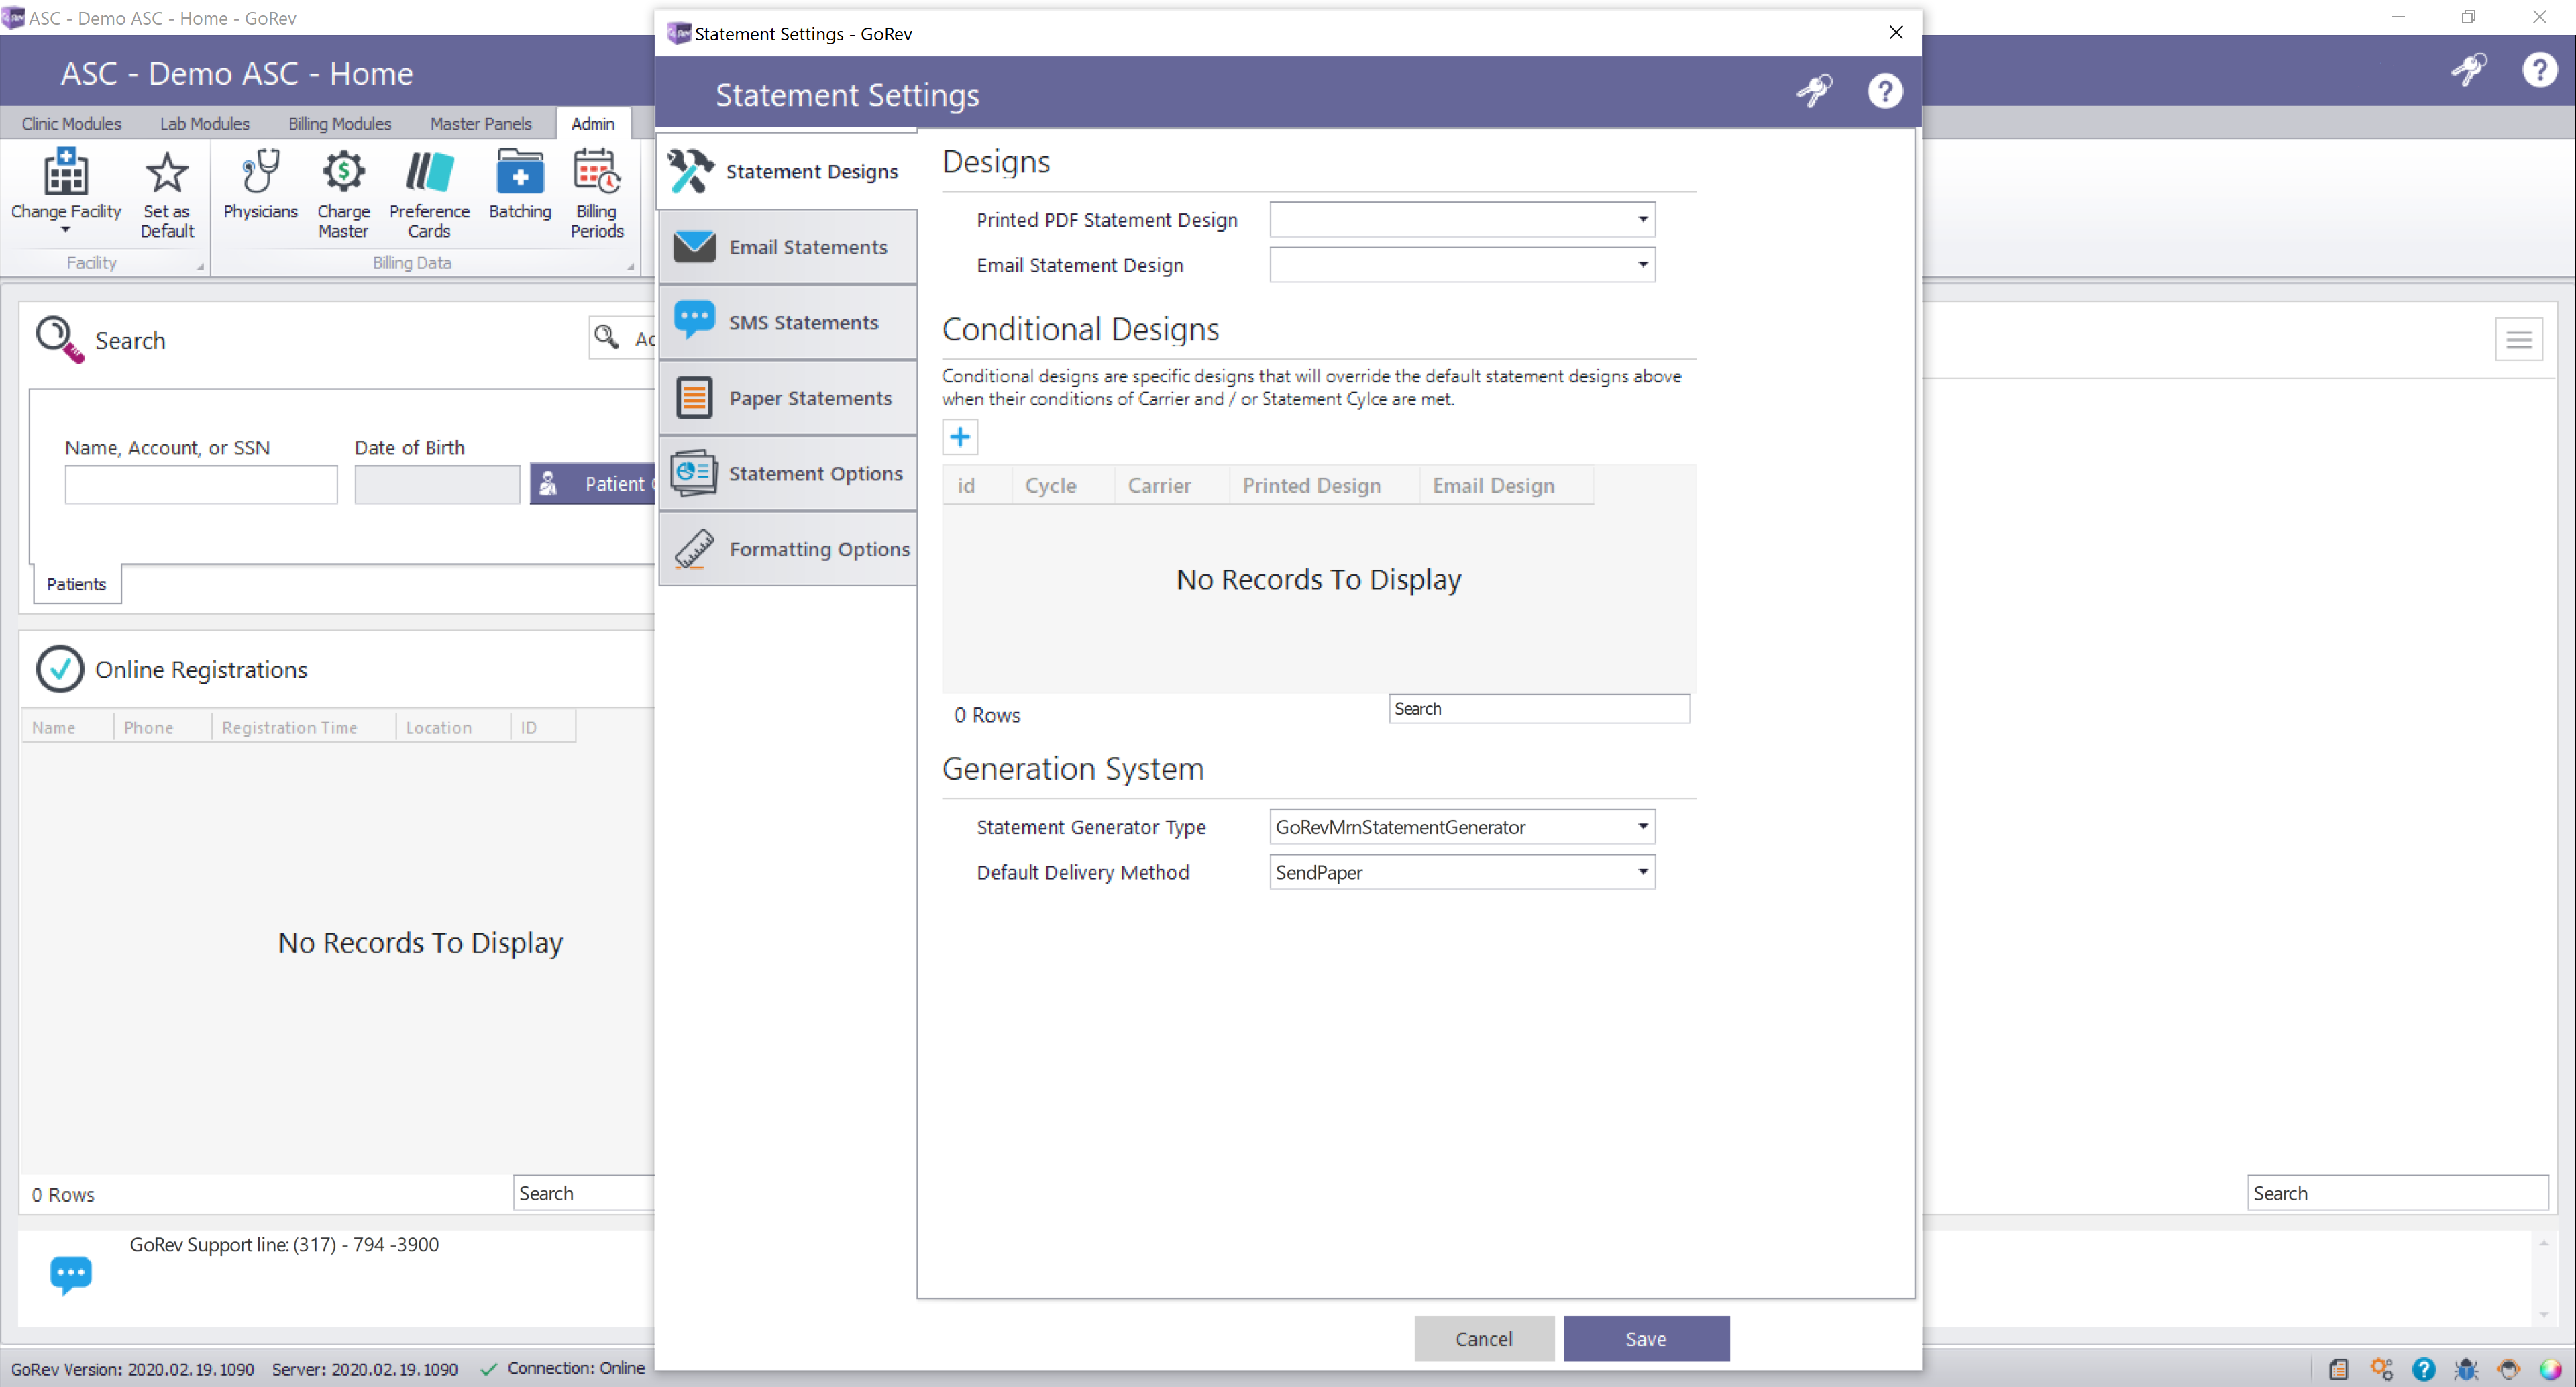Click Connection: Online status text

click(x=575, y=1368)
